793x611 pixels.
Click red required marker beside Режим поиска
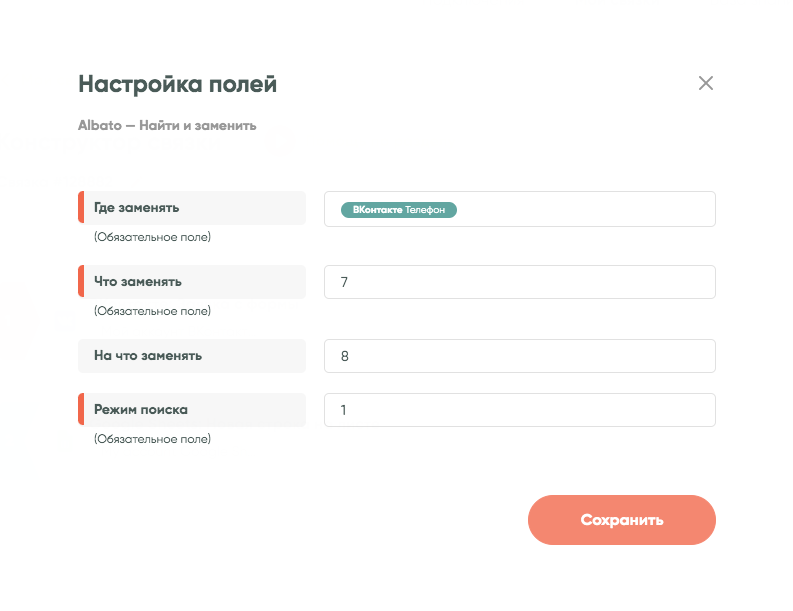81,410
